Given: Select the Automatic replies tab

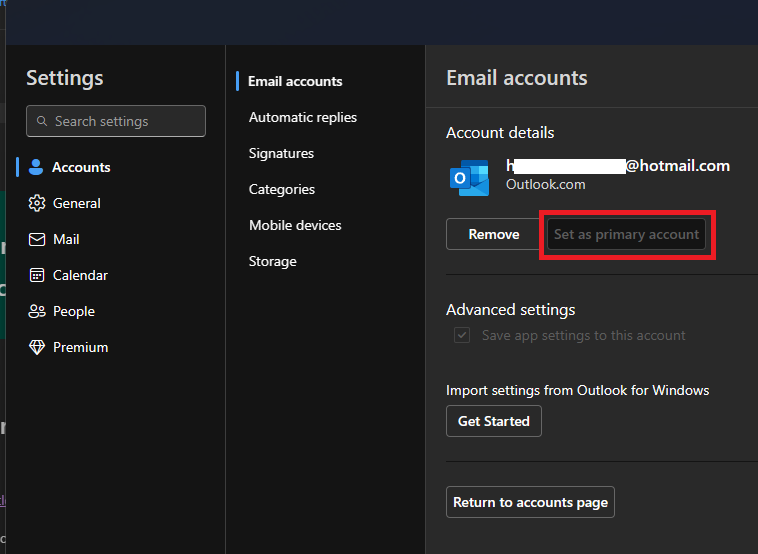Looking at the screenshot, I should click(x=303, y=117).
